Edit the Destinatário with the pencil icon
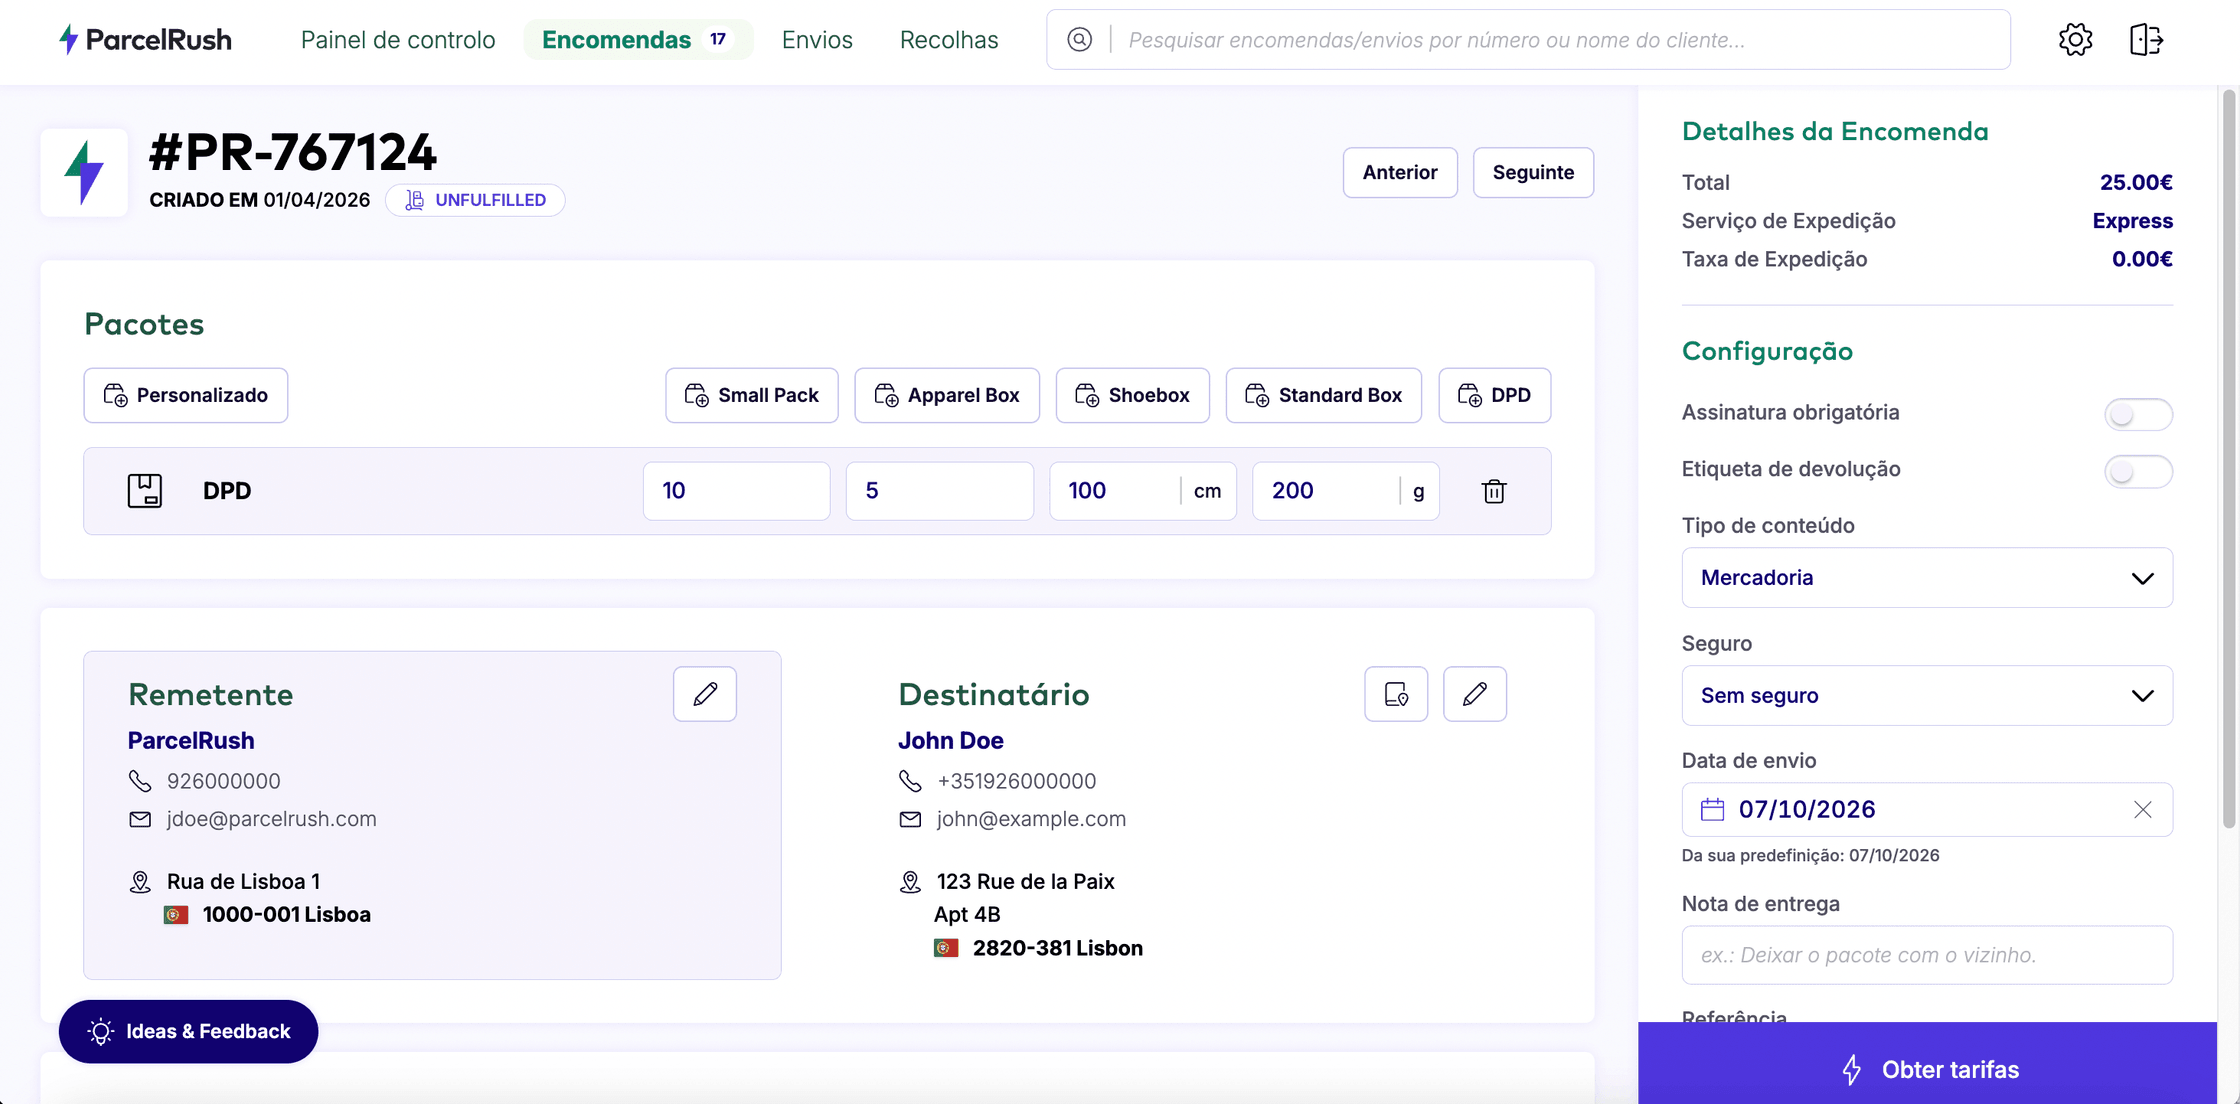The image size is (2240, 1104). 1475,694
